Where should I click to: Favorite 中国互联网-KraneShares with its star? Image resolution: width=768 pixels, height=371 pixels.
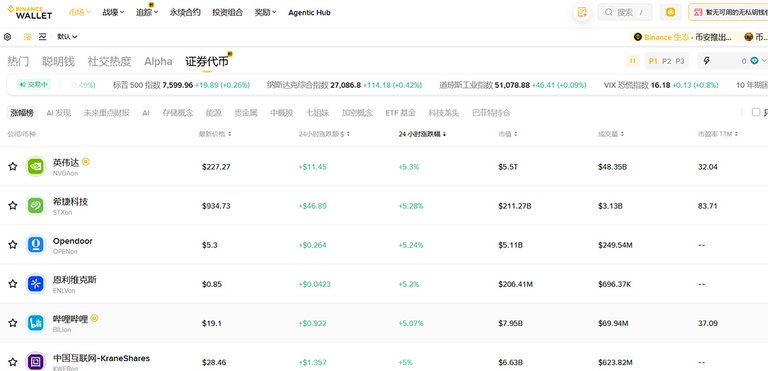[x=13, y=362]
